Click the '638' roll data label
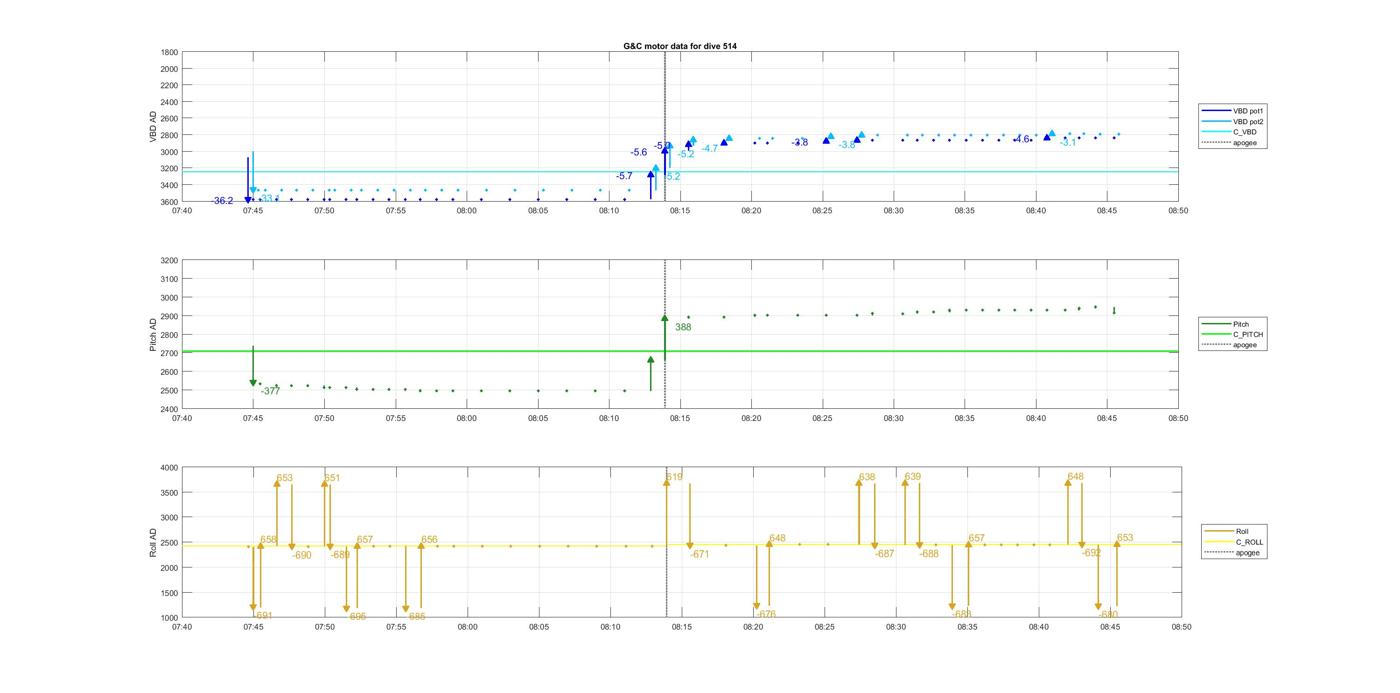 (867, 477)
